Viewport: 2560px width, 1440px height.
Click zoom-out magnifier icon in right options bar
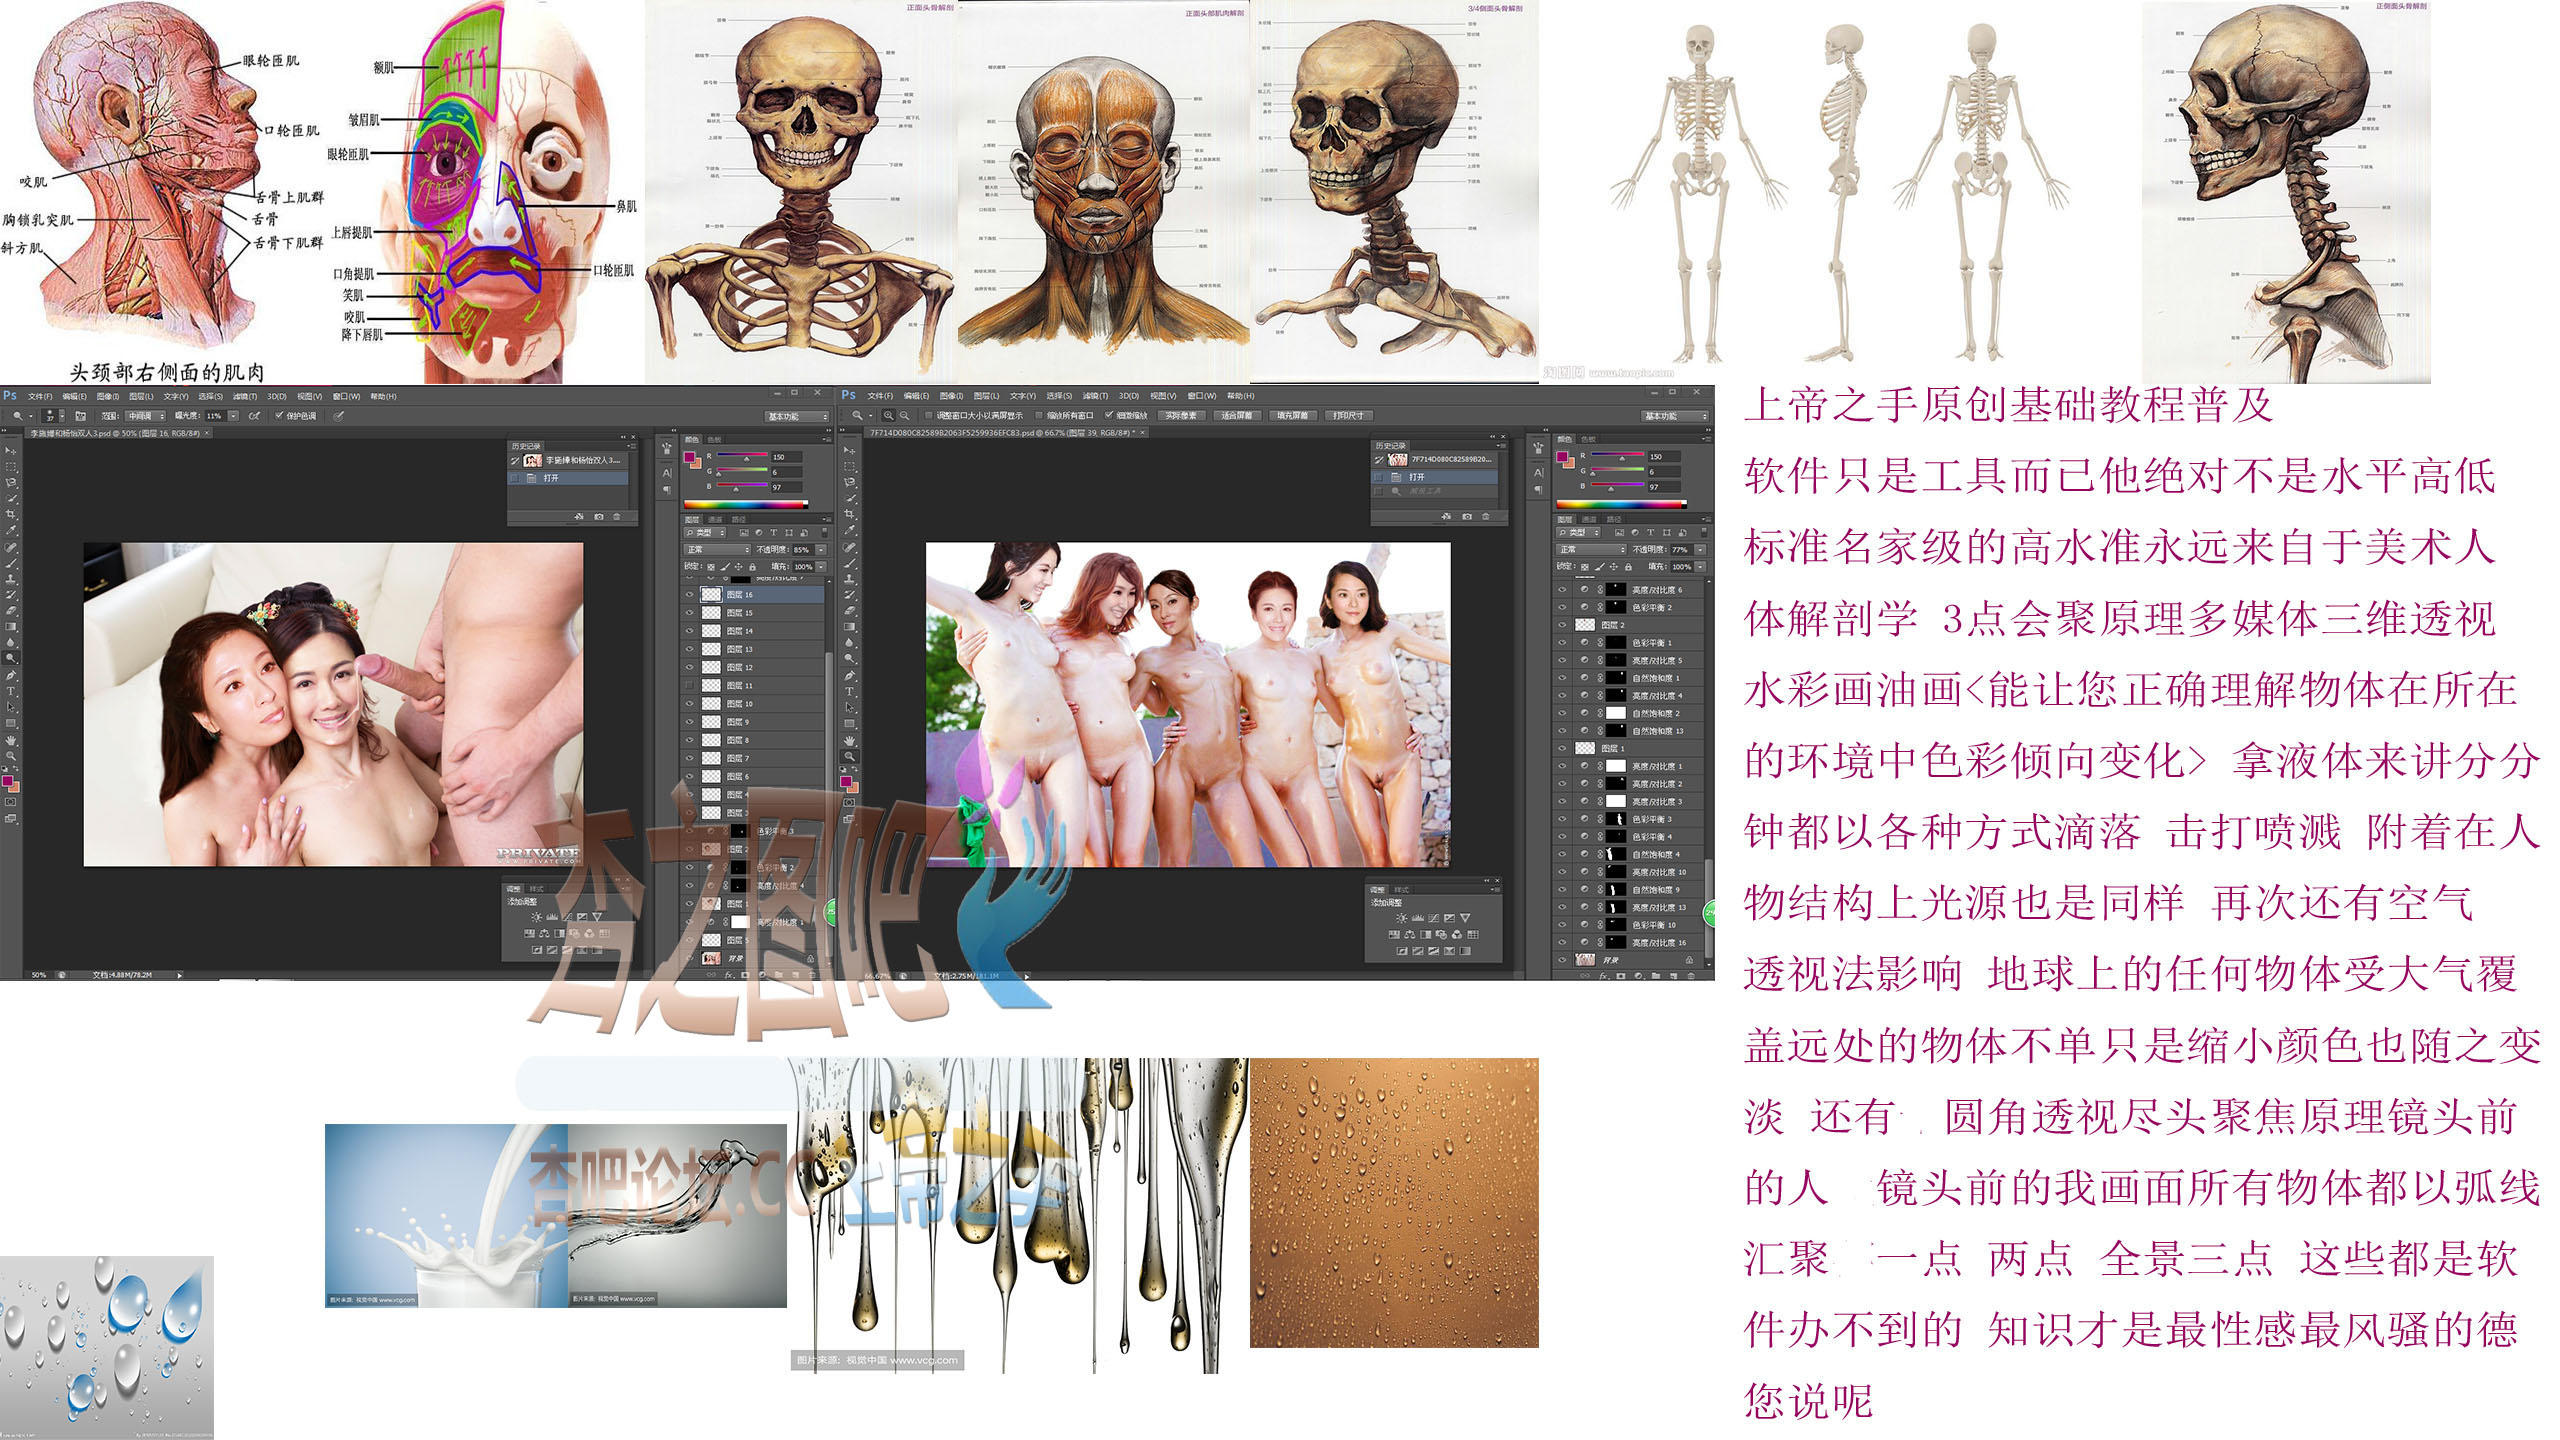click(x=904, y=416)
